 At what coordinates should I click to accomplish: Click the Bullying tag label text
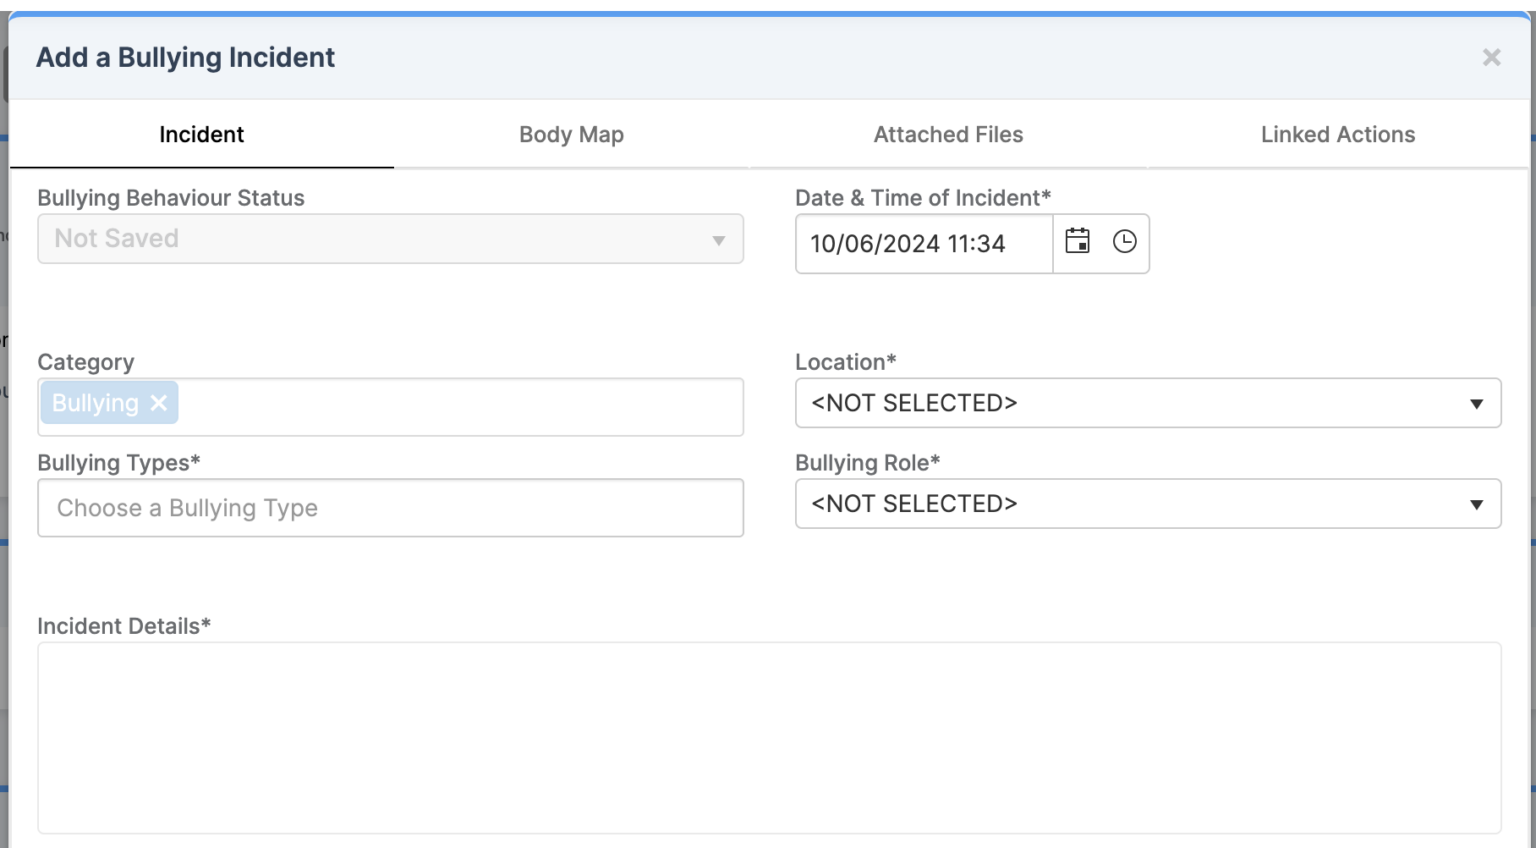coord(95,403)
